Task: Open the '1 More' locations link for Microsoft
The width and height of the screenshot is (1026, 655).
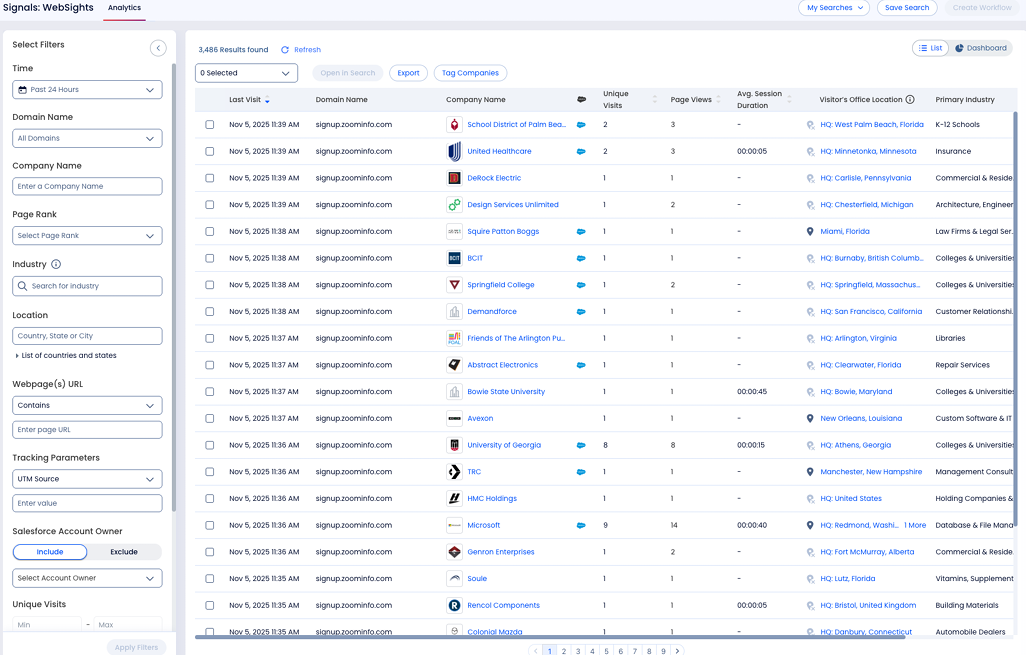Action: [915, 525]
